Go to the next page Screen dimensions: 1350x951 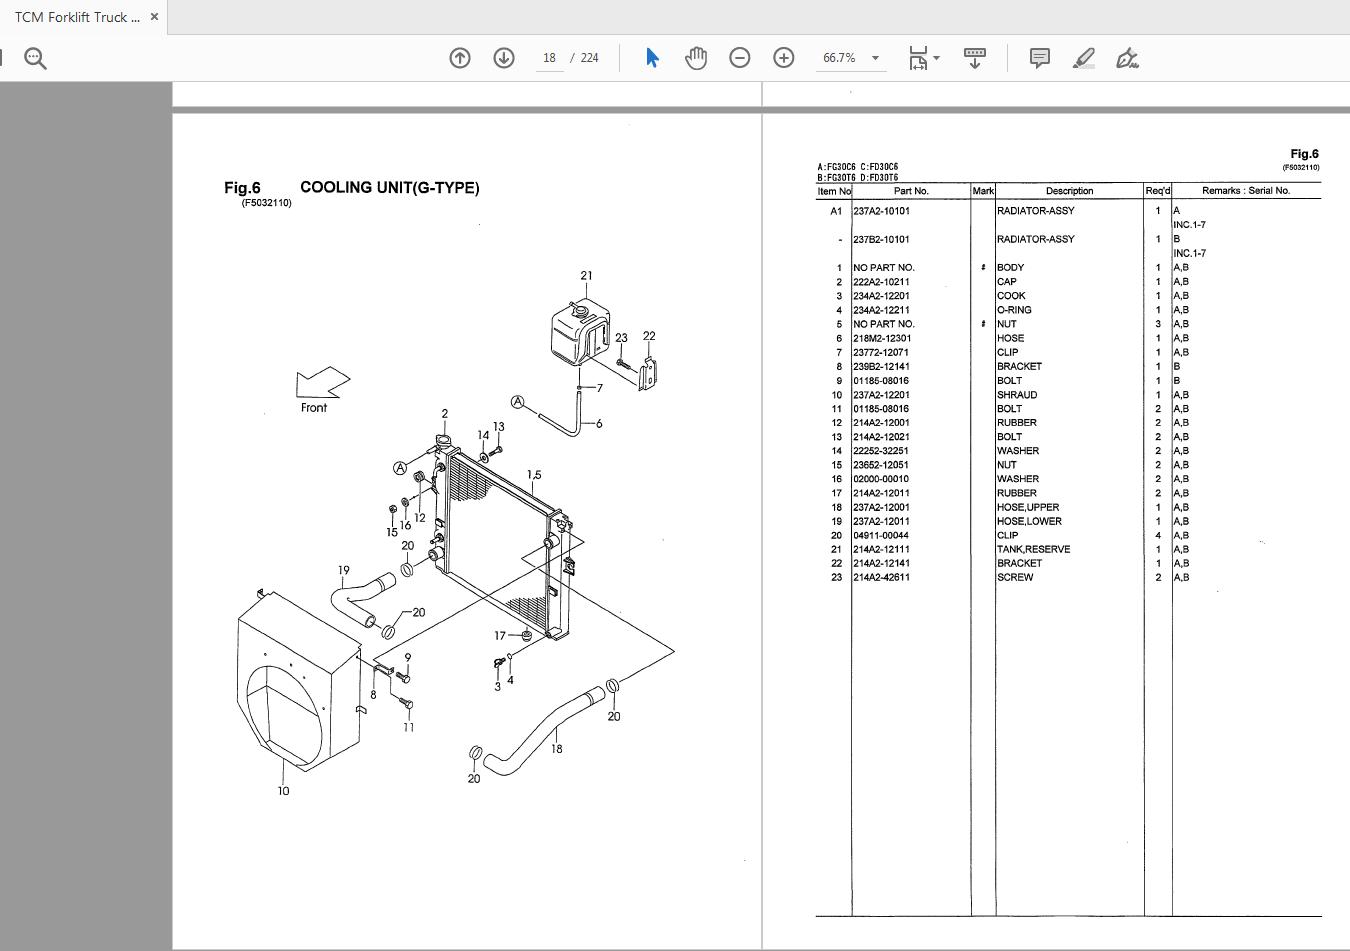pos(503,58)
